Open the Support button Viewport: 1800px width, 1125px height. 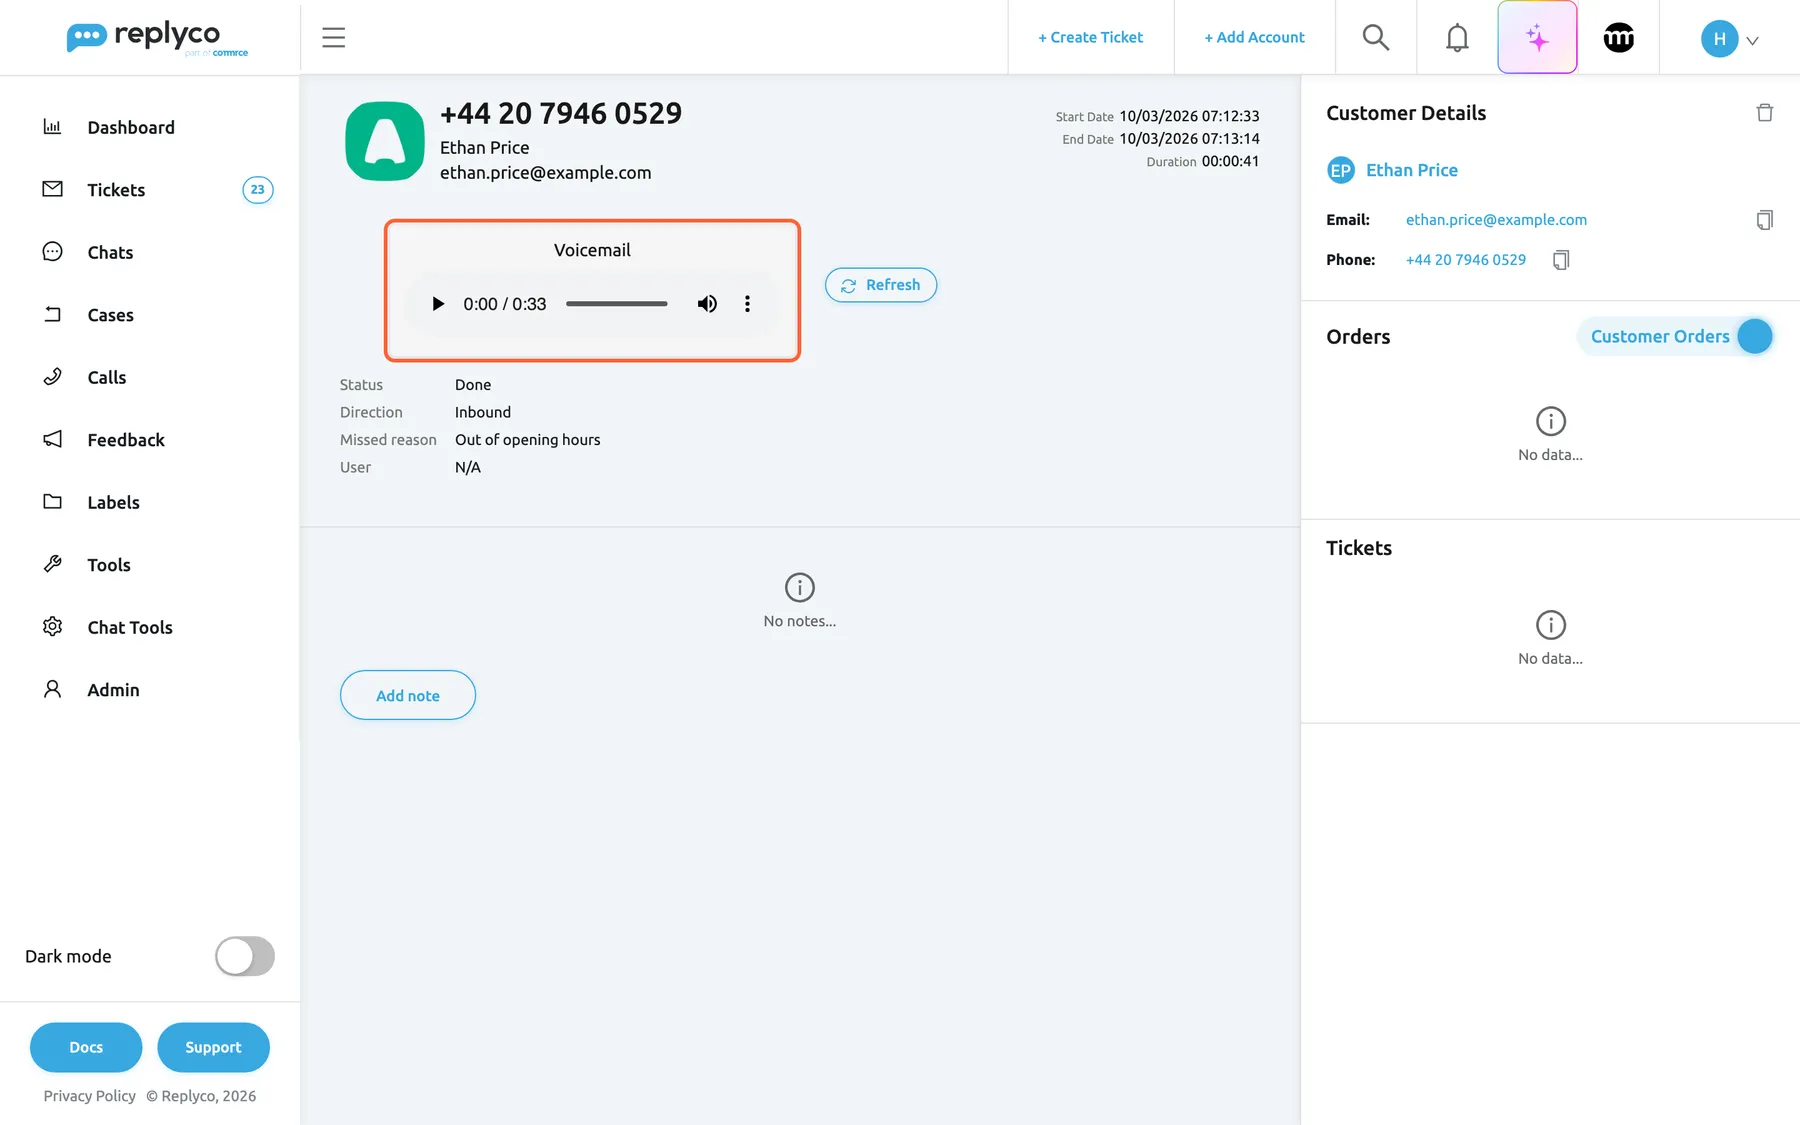(x=213, y=1047)
